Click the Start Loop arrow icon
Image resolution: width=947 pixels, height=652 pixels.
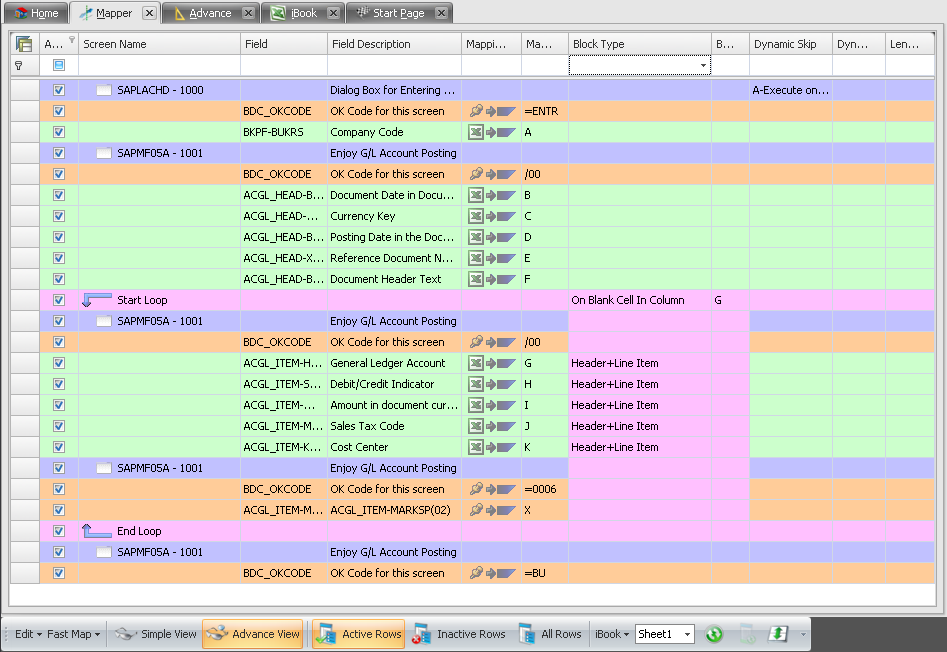(97, 299)
